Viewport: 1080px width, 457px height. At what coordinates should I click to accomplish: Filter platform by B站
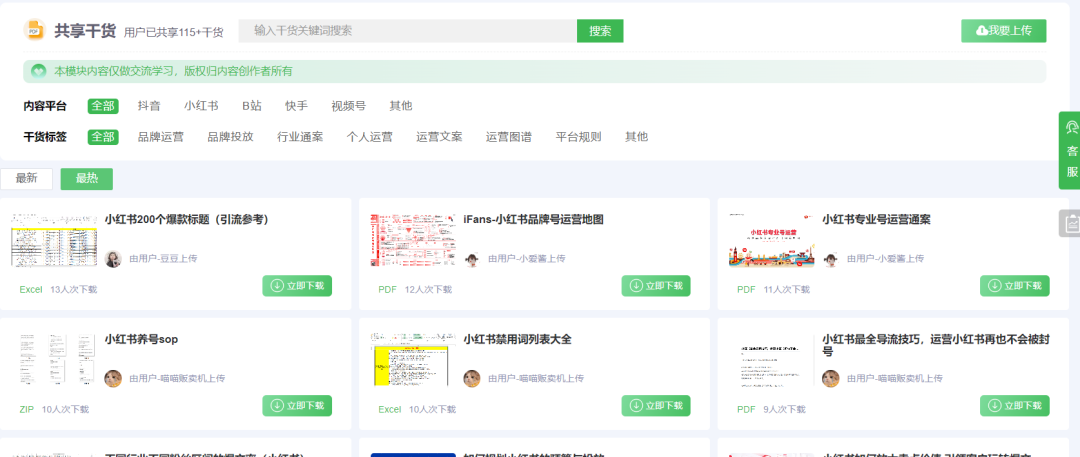[x=251, y=106]
